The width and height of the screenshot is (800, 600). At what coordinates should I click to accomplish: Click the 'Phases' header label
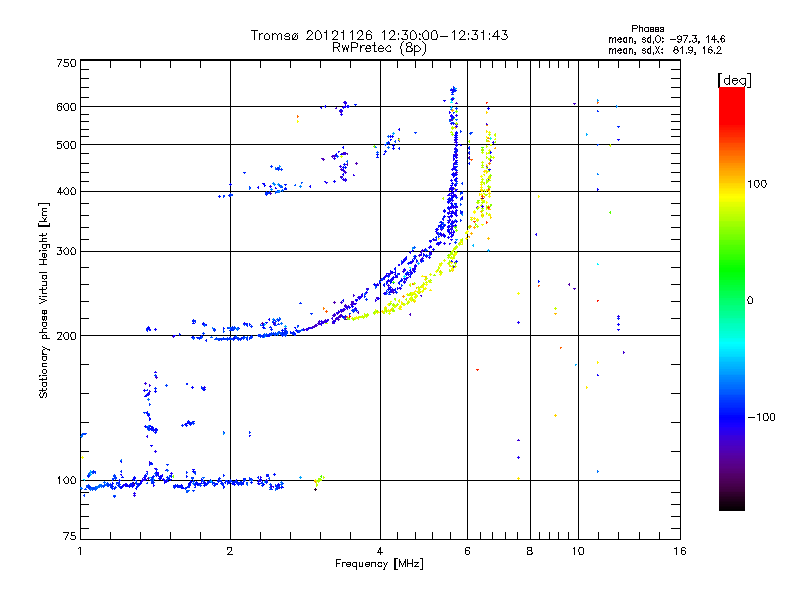(x=647, y=29)
